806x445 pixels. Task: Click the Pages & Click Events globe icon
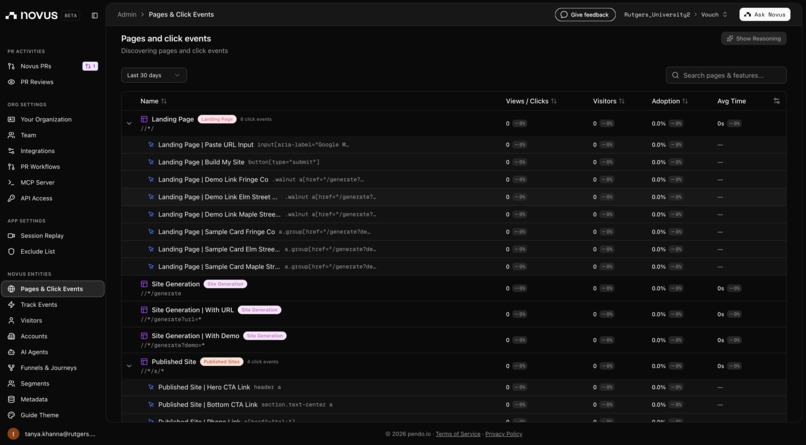(x=11, y=289)
